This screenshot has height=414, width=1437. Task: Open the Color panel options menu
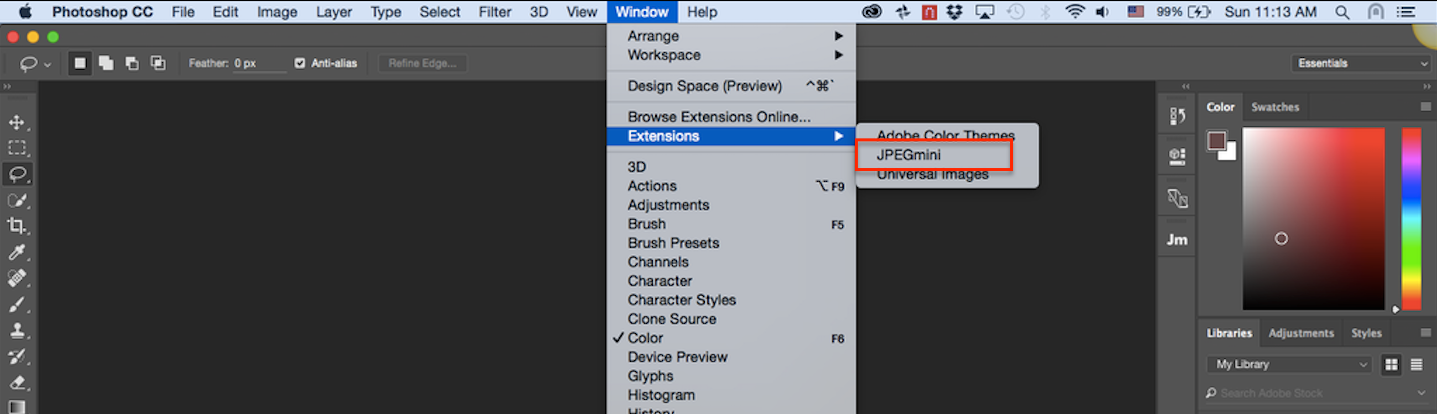coord(1426,107)
